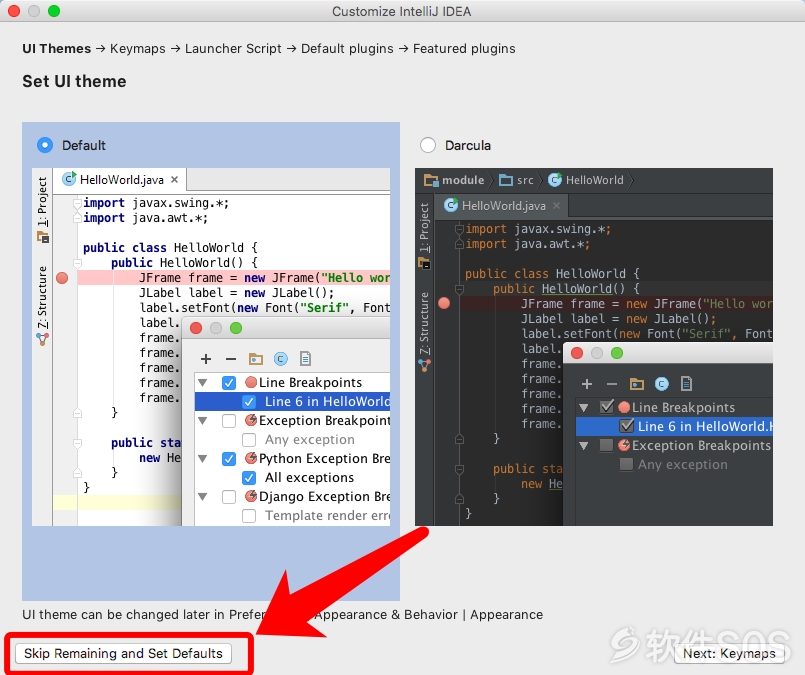Viewport: 805px width, 675px height.
Task: Click the src folder icon in Darcula breadcrumb
Action: pos(506,180)
